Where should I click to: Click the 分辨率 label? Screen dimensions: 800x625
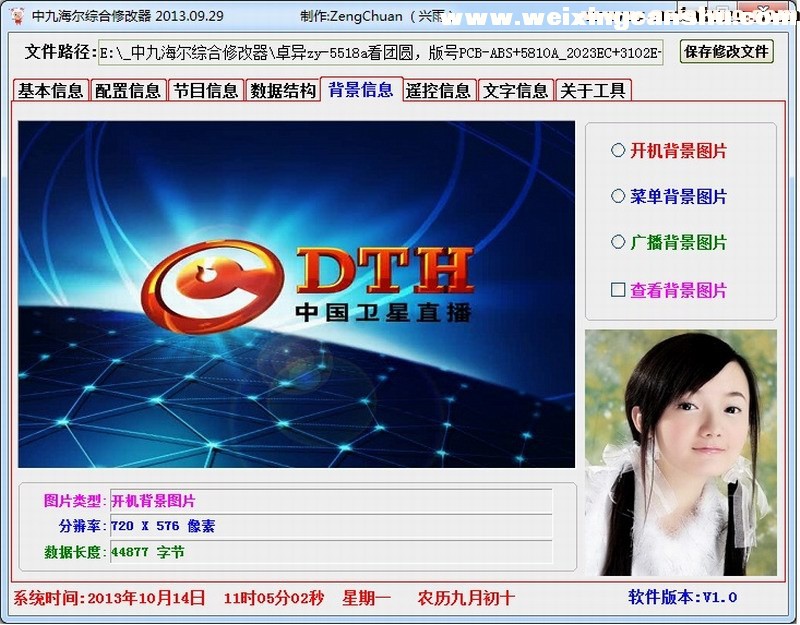(82, 526)
